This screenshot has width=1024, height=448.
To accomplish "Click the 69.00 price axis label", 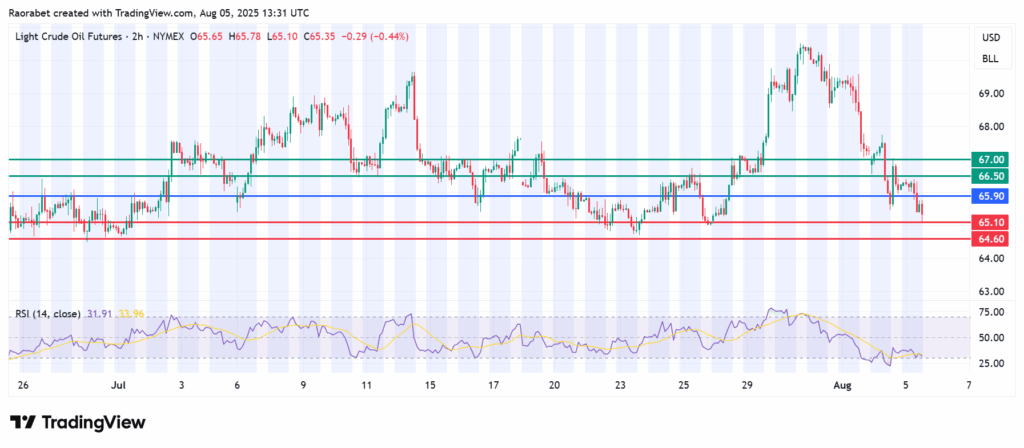I will tap(990, 94).
